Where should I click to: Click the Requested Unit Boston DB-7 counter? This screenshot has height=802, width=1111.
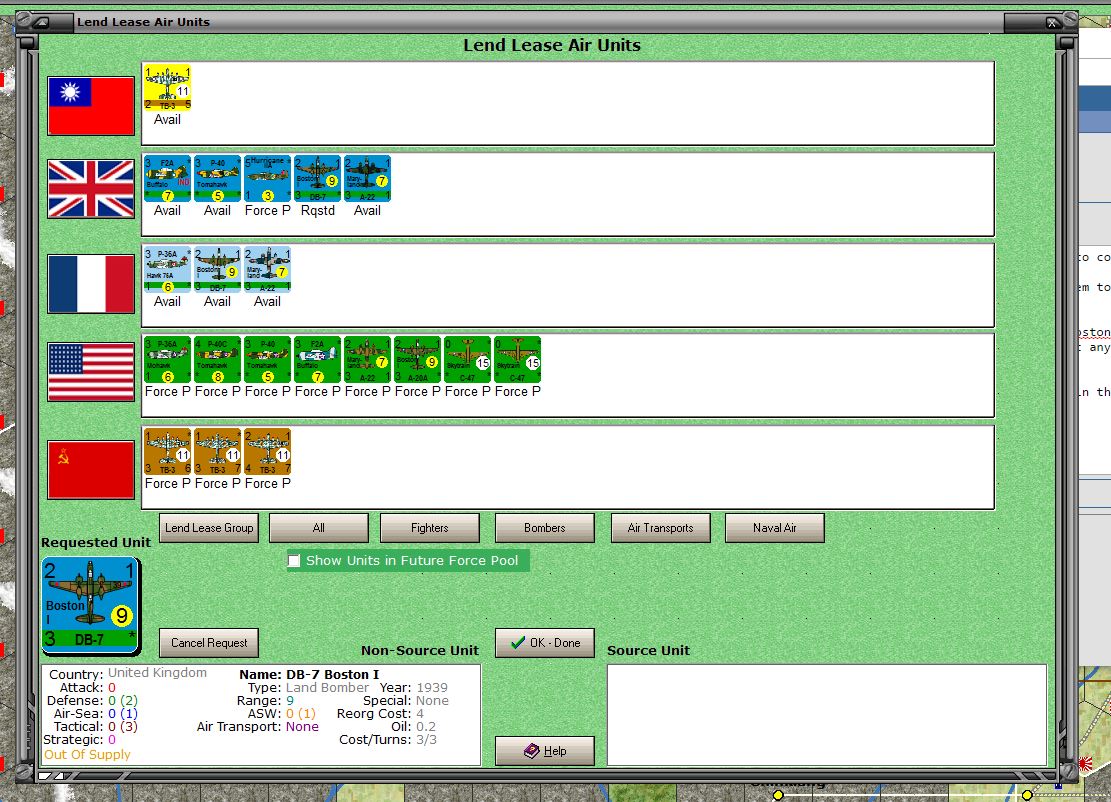tap(91, 605)
